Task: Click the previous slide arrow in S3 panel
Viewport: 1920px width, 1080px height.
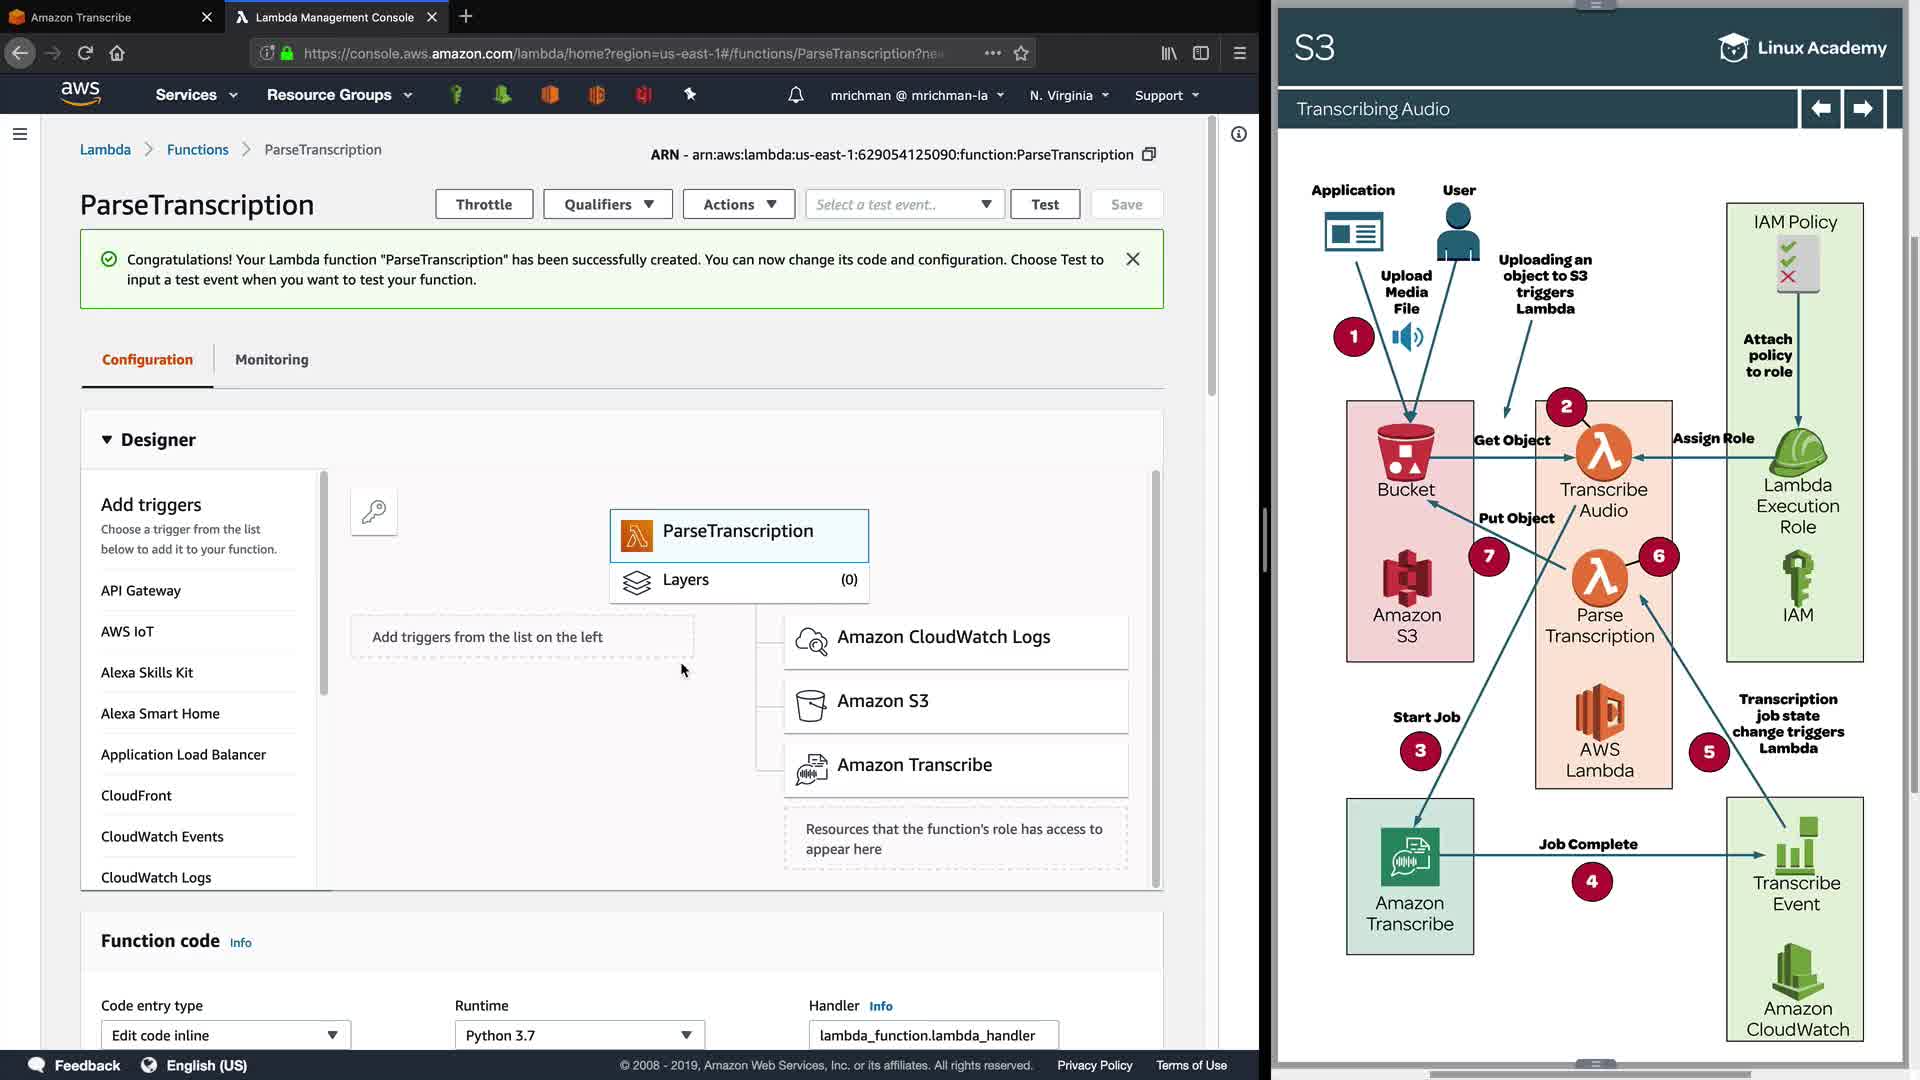Action: pyautogui.click(x=1820, y=109)
